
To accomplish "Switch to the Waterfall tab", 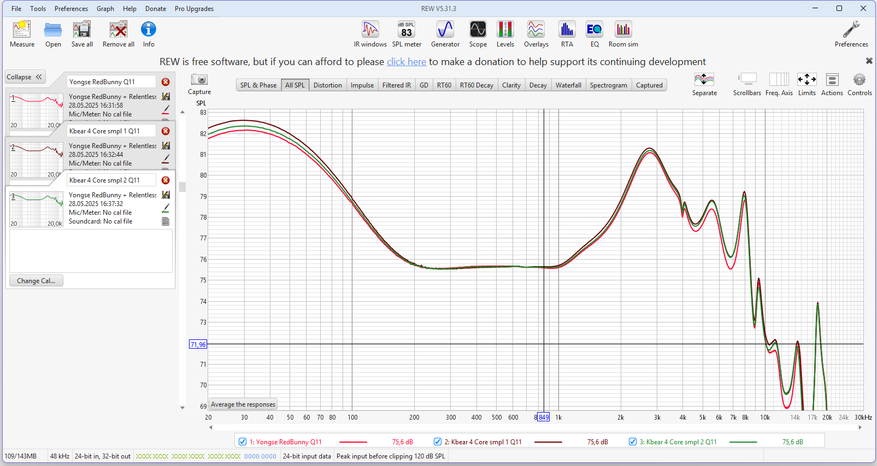I will click(x=568, y=85).
